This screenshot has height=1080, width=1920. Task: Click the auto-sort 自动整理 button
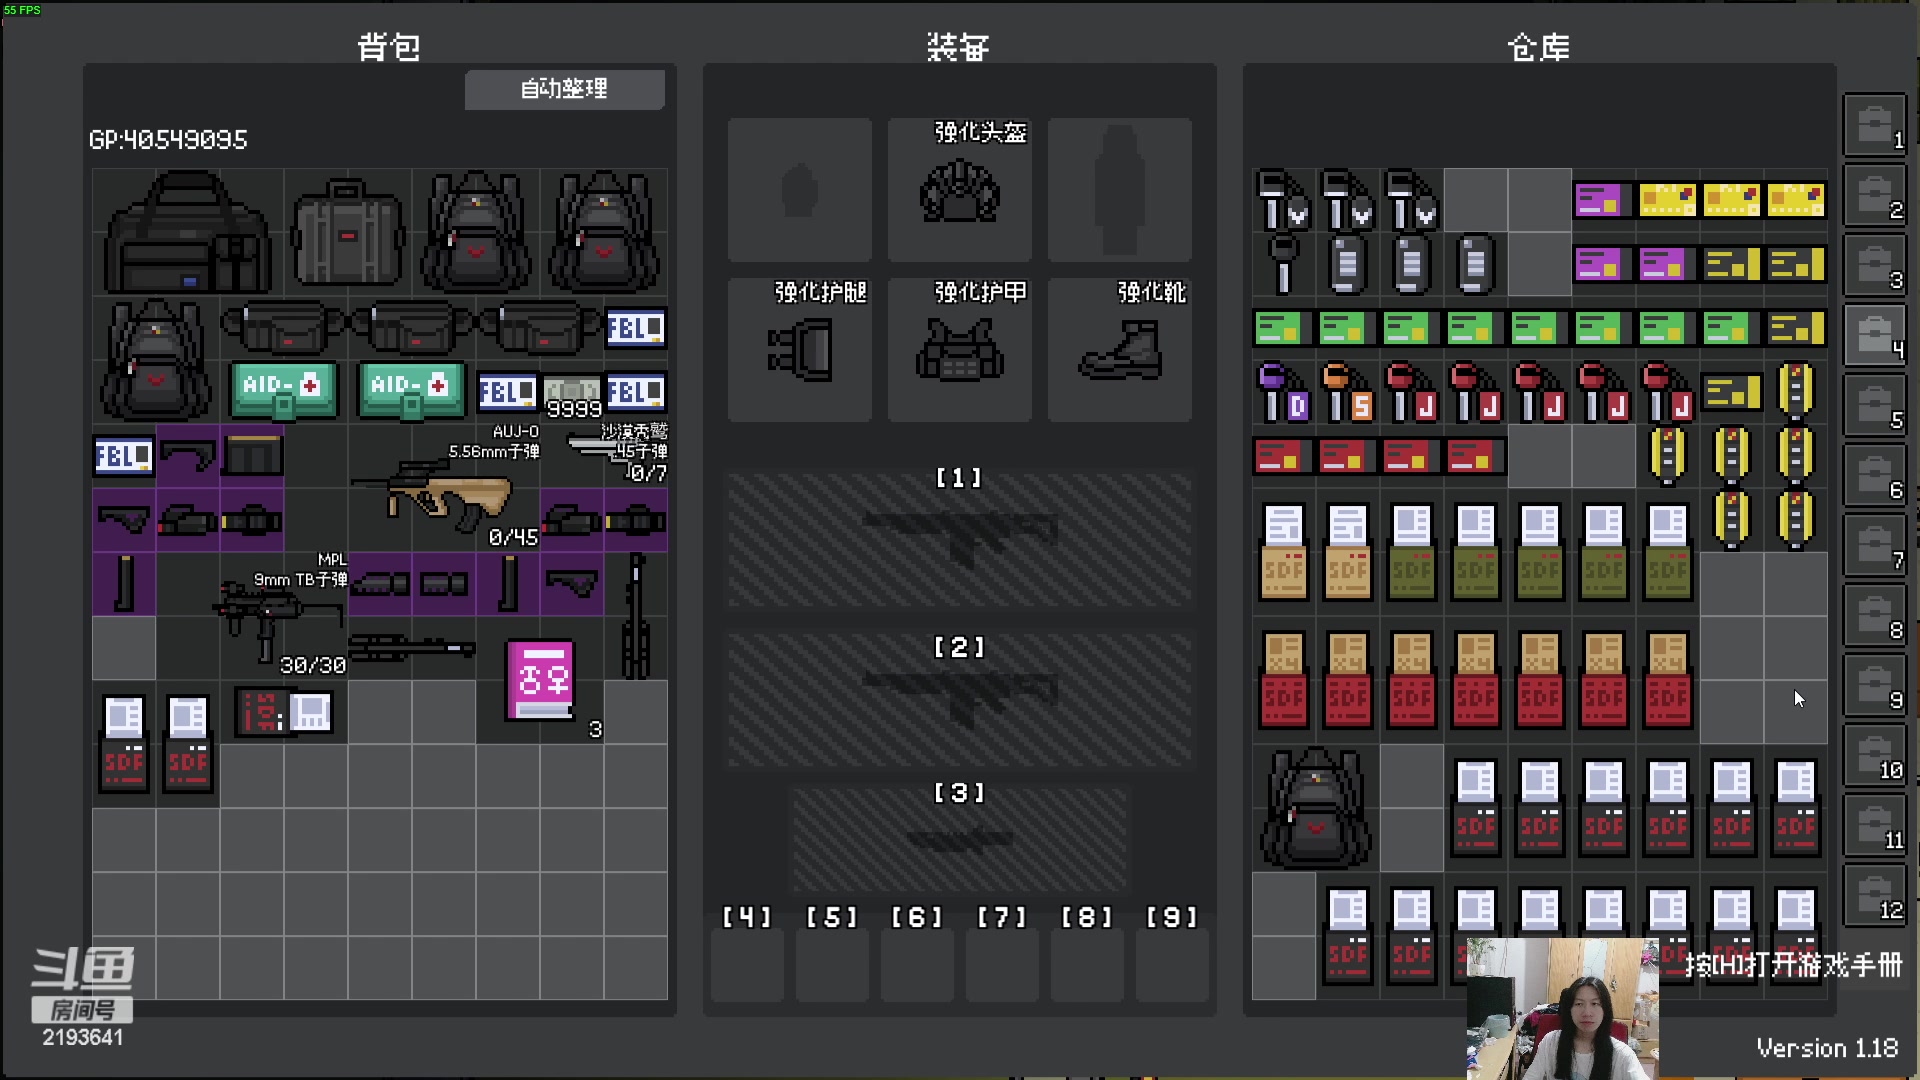[564, 89]
